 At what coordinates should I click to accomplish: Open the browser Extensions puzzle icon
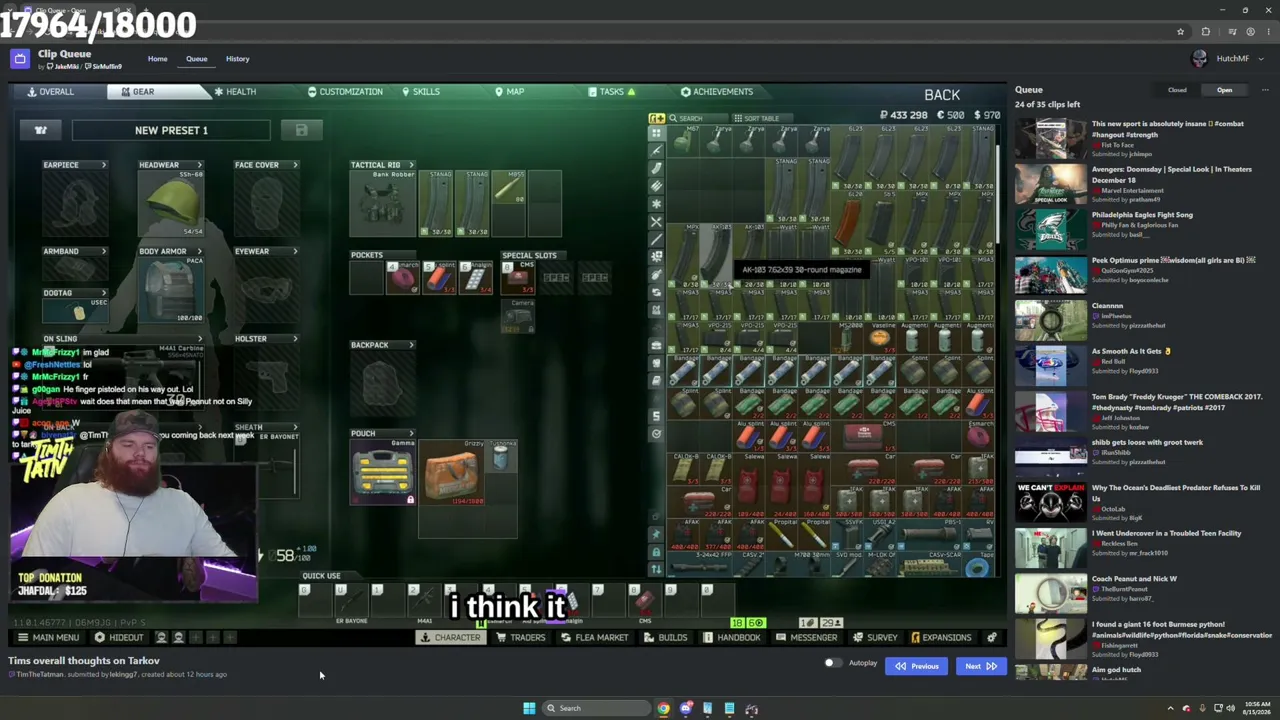(x=1205, y=32)
